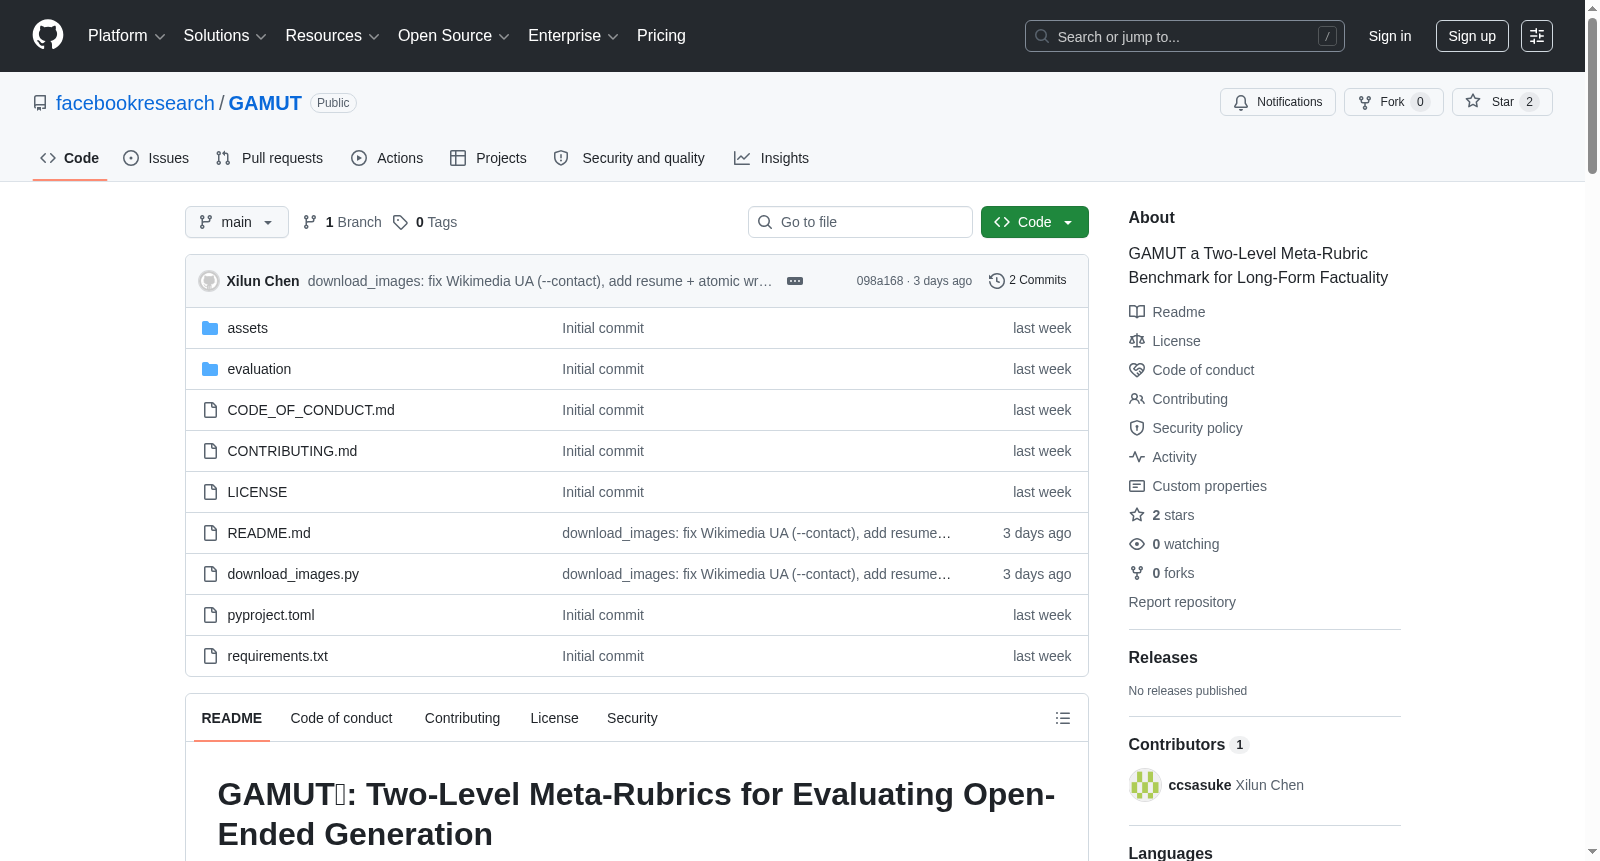1600x861 pixels.
Task: Click the LICENSE file icon
Action: (x=210, y=492)
